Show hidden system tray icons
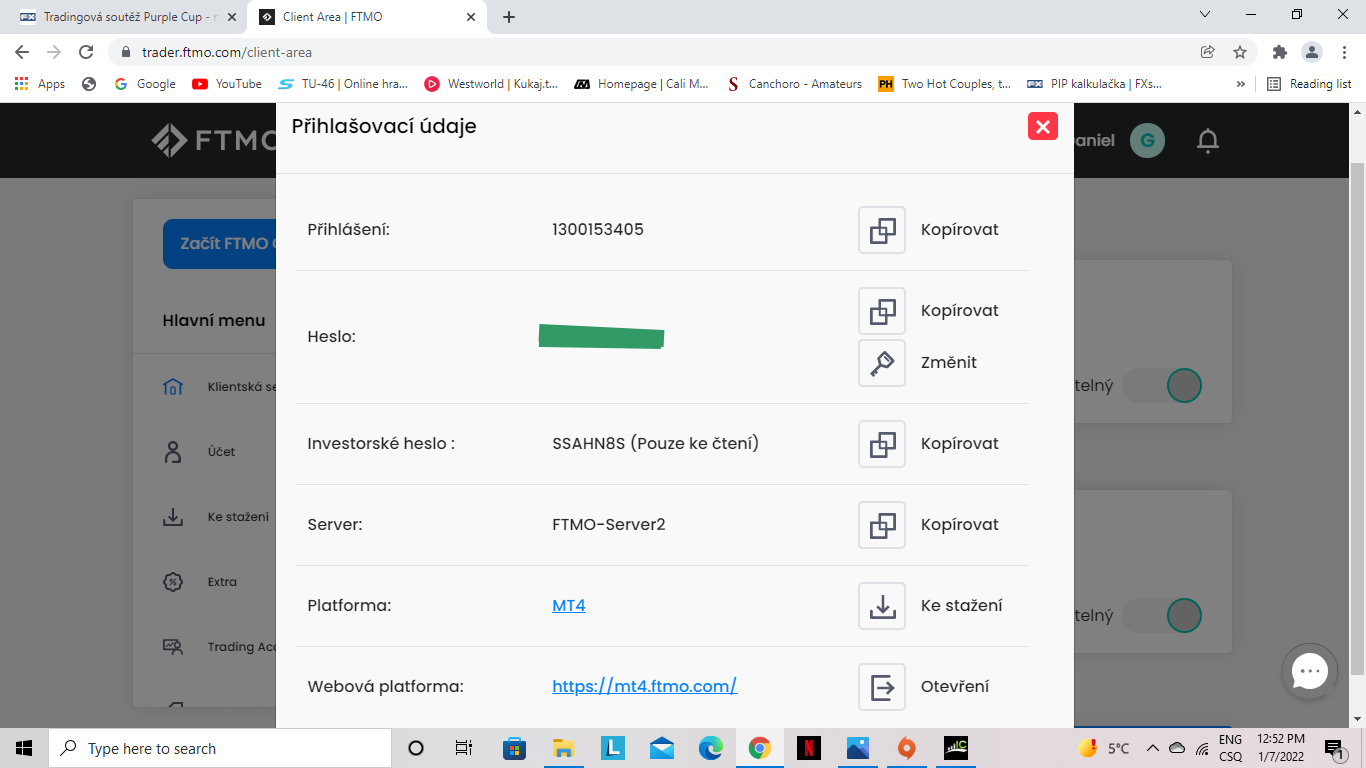The image size is (1366, 768). click(1152, 748)
